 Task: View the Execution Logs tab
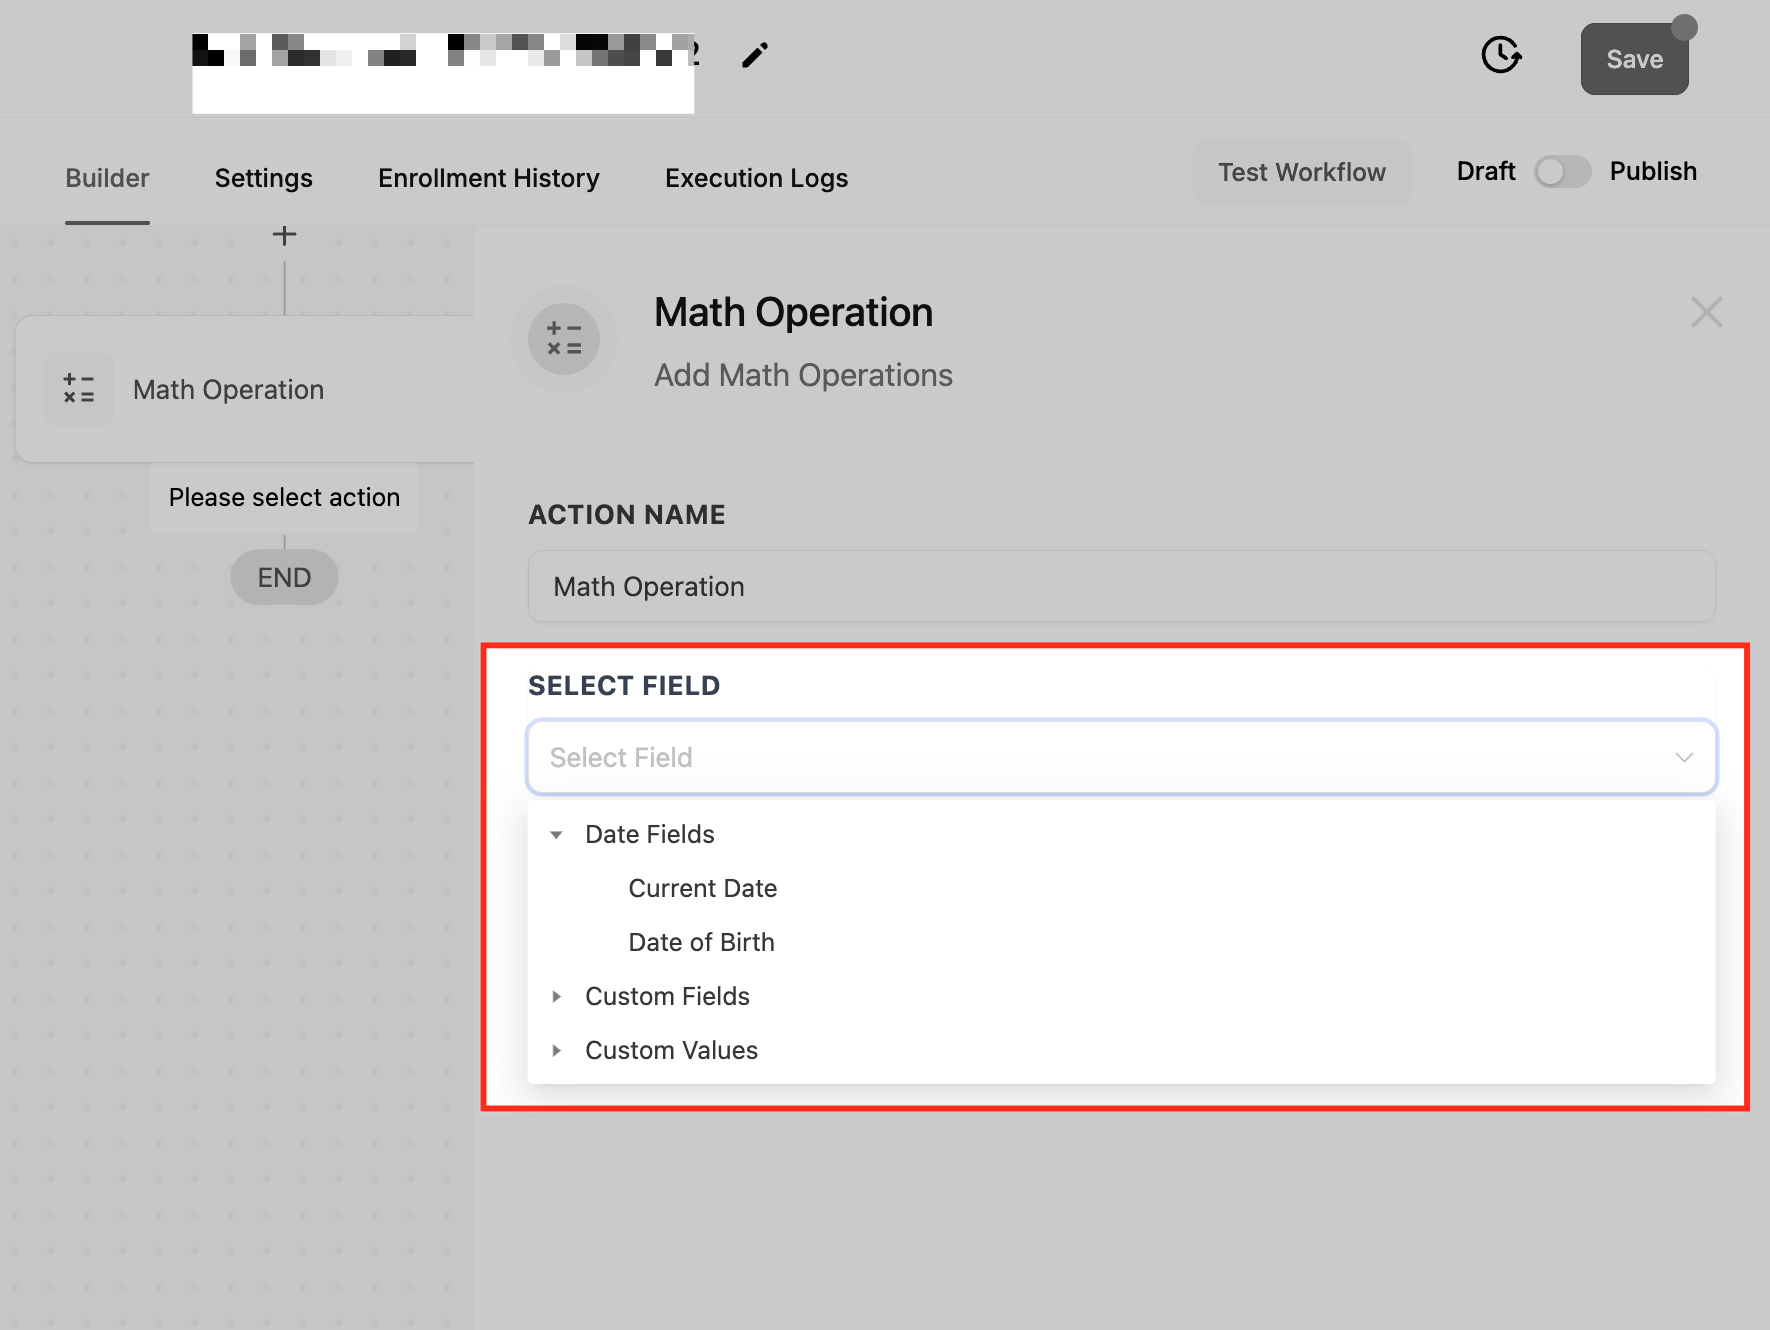pyautogui.click(x=757, y=178)
